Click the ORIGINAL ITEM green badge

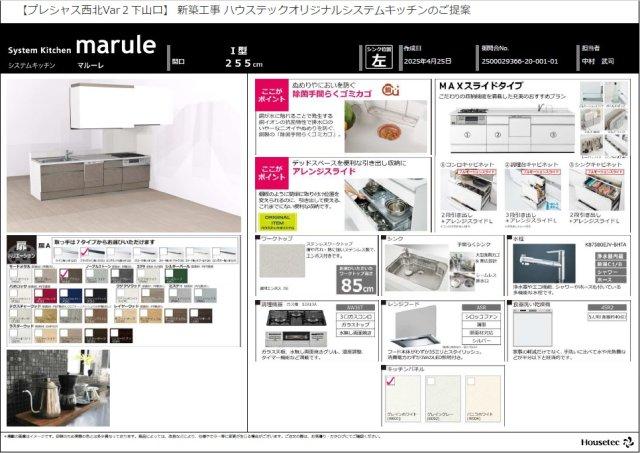[x=276, y=219]
